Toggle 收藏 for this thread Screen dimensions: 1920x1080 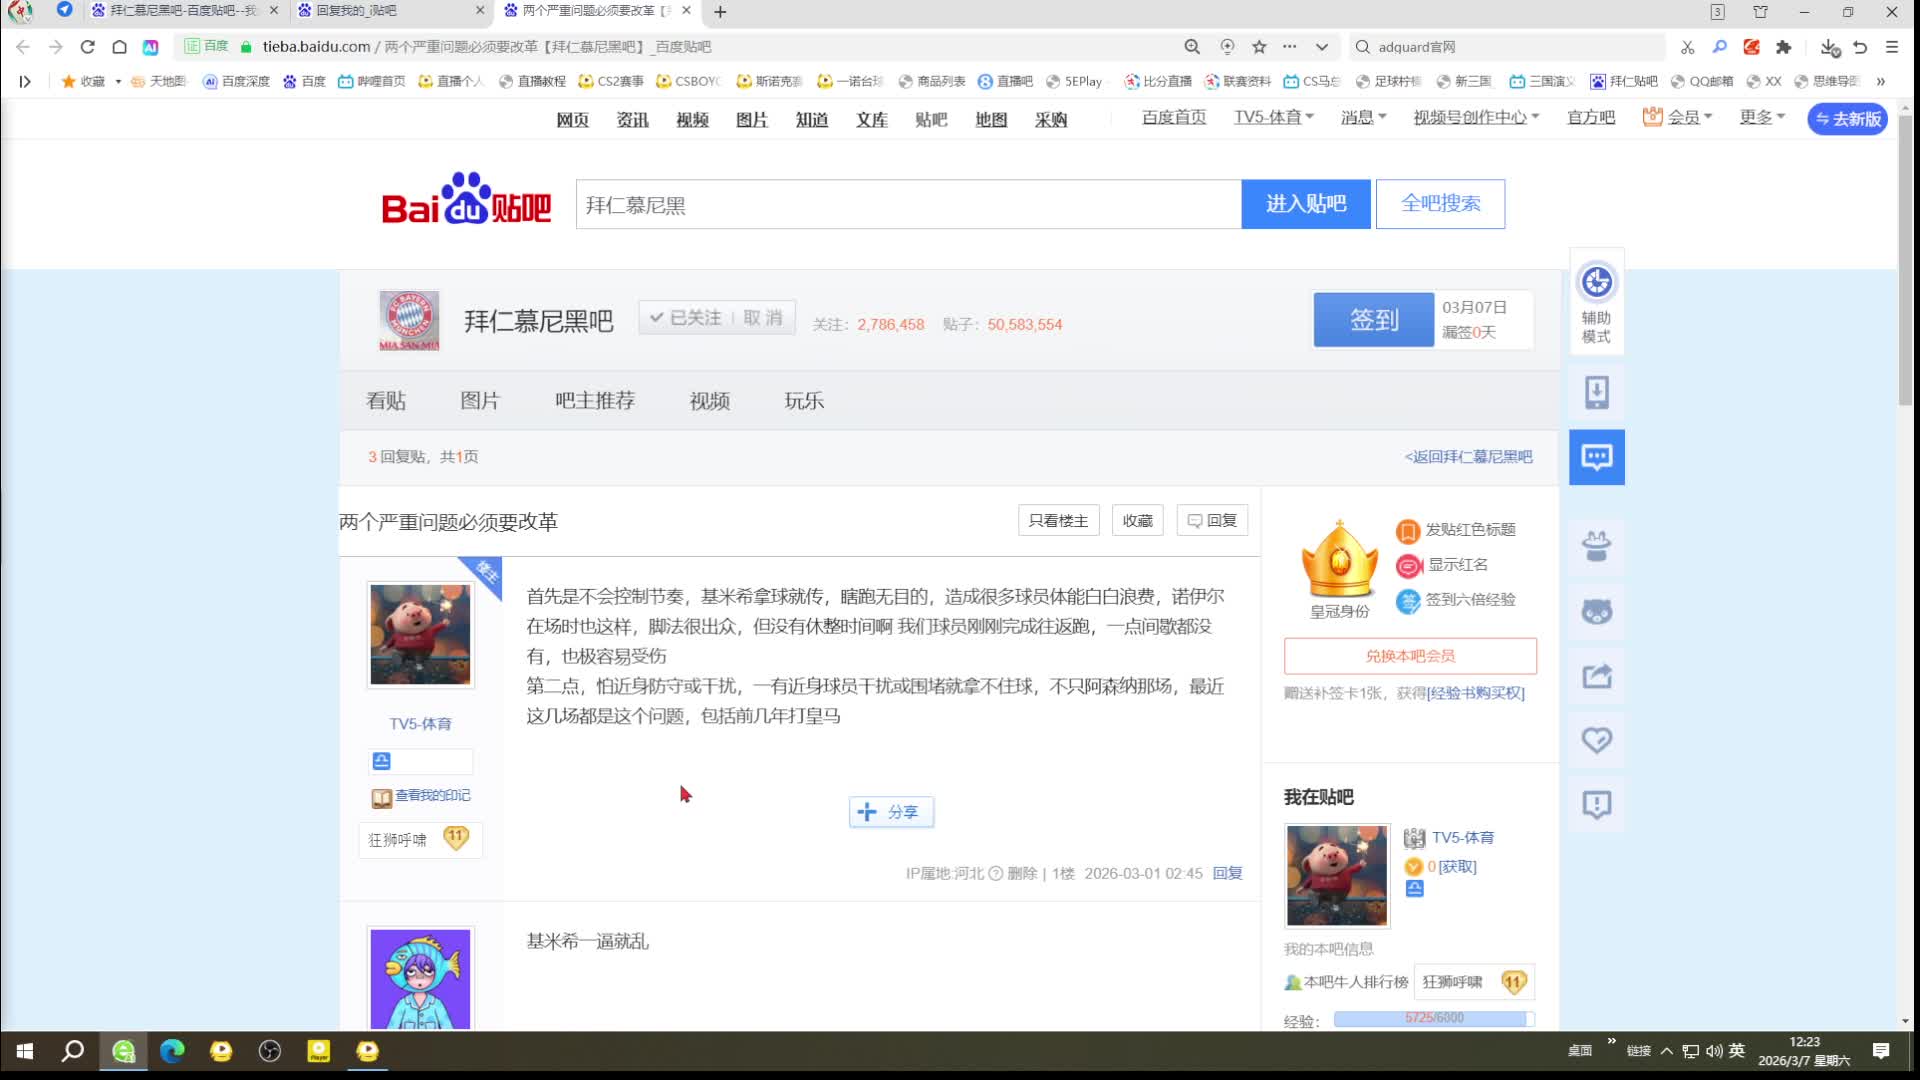[1137, 521]
